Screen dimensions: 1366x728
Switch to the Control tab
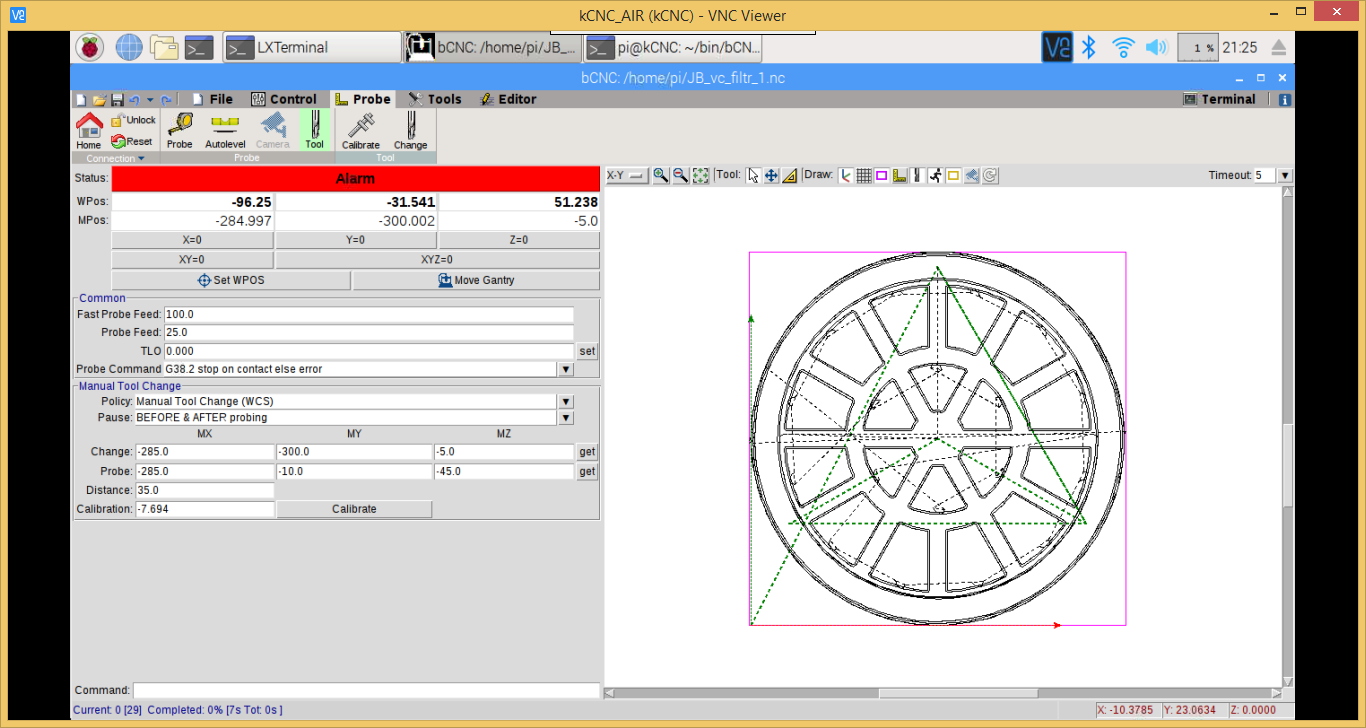coord(284,99)
